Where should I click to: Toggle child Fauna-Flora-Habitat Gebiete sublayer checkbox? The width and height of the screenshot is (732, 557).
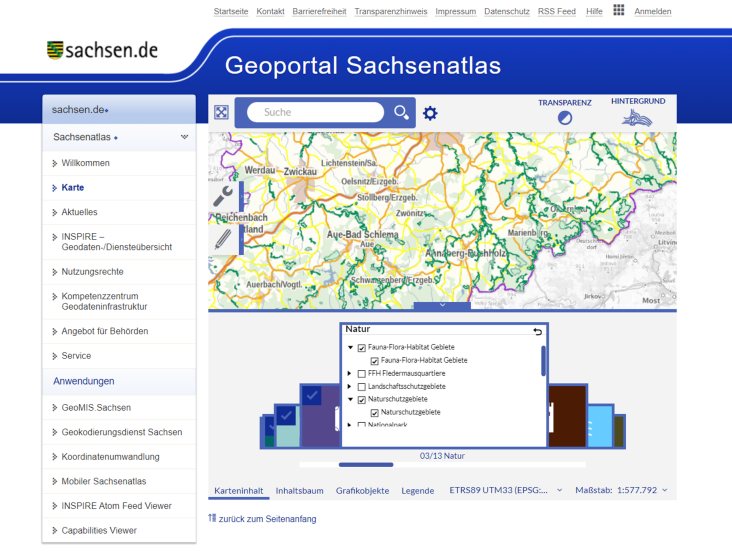pos(374,361)
